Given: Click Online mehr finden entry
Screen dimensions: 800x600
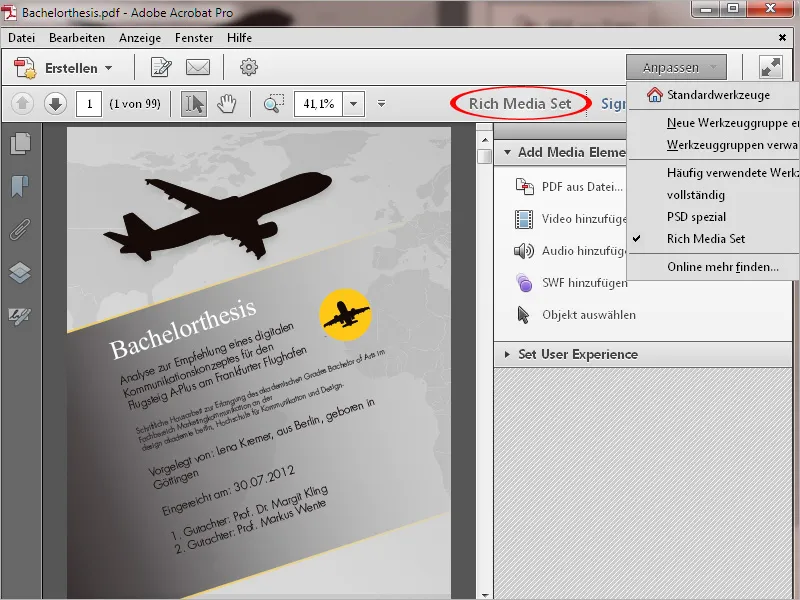Looking at the screenshot, I should click(722, 267).
